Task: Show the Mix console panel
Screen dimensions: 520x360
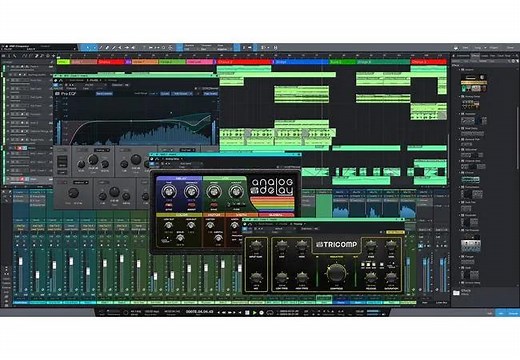Action: tap(501, 313)
